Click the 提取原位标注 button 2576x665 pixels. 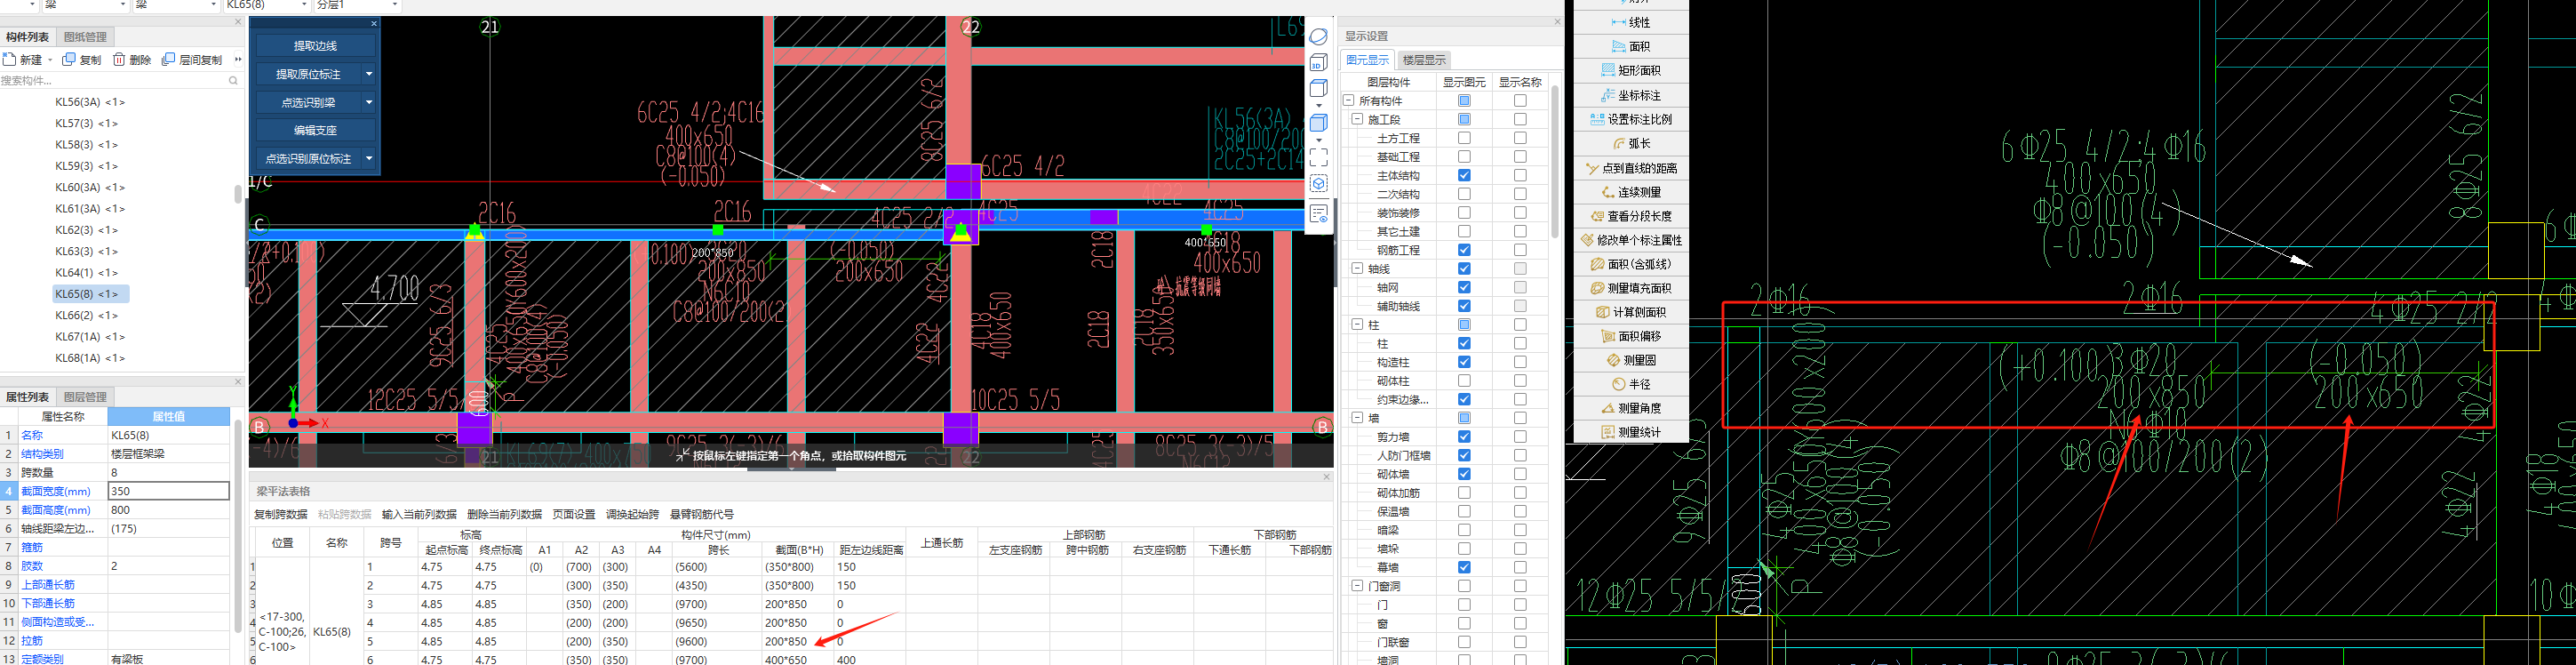(308, 74)
